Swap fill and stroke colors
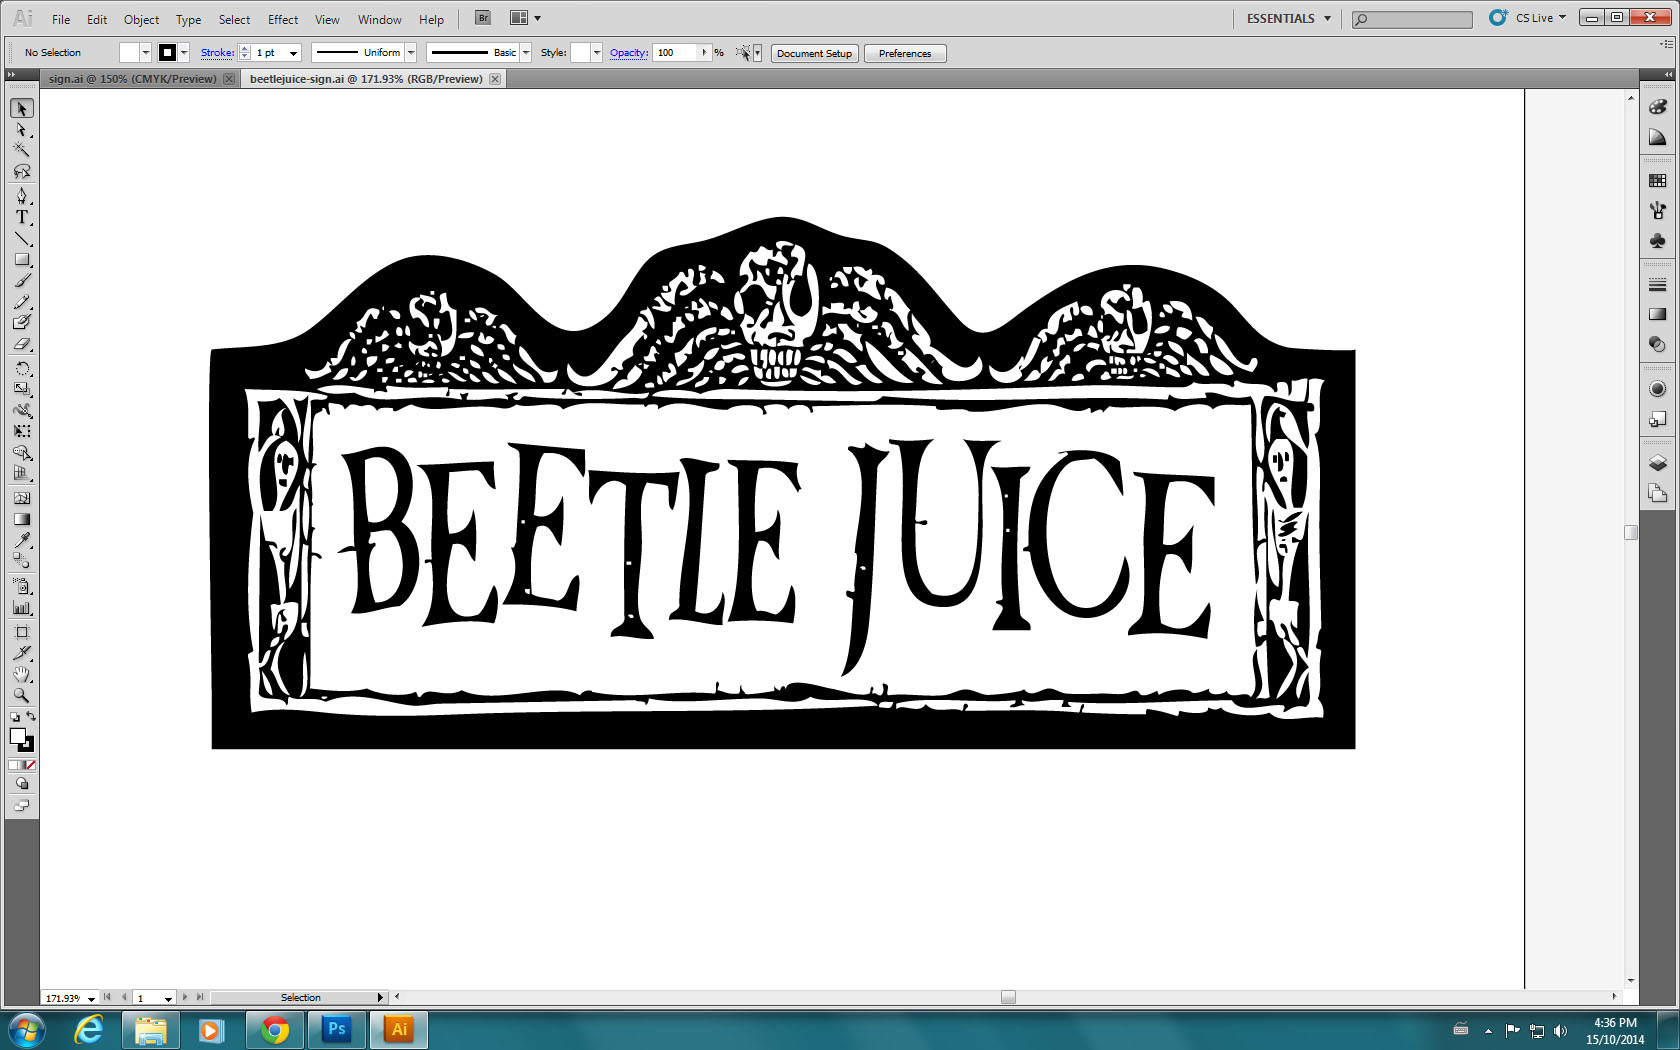This screenshot has width=1680, height=1050. (x=31, y=717)
